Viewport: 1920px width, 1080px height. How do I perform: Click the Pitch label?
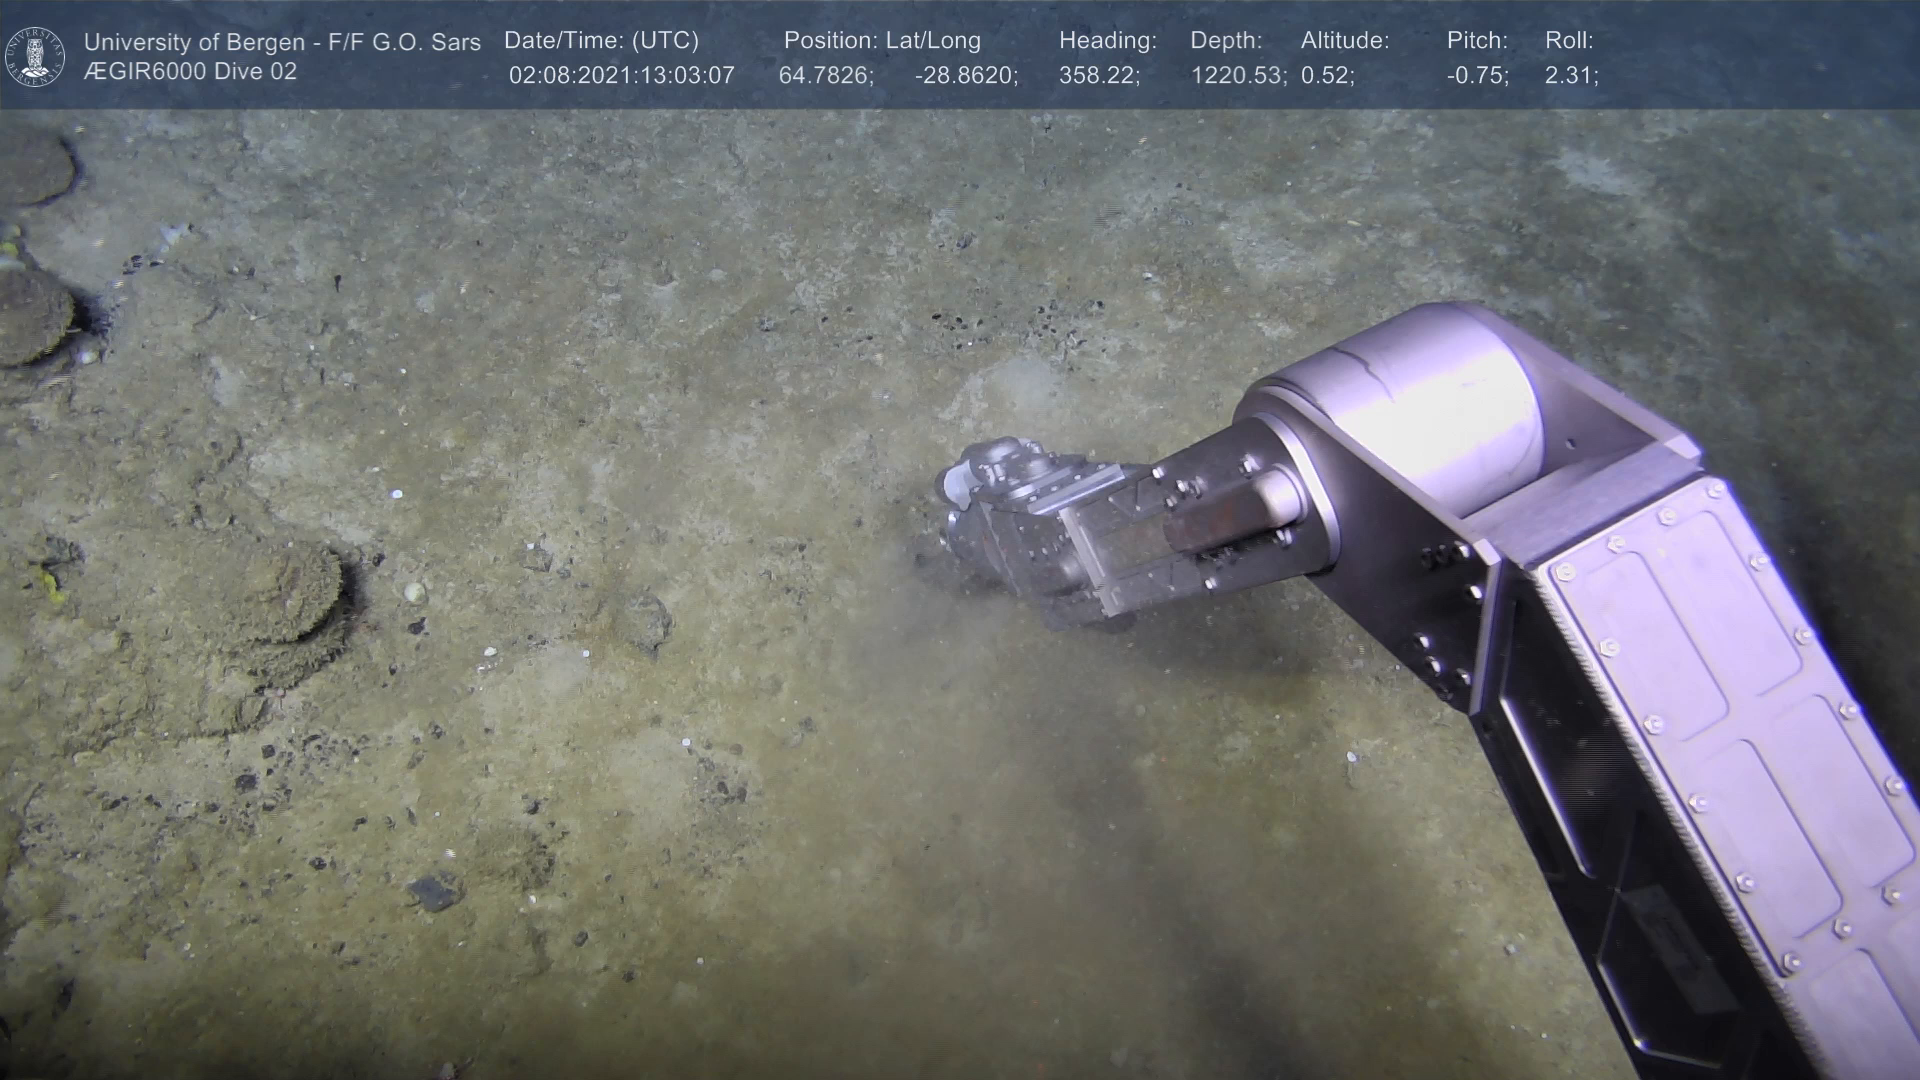[1477, 41]
